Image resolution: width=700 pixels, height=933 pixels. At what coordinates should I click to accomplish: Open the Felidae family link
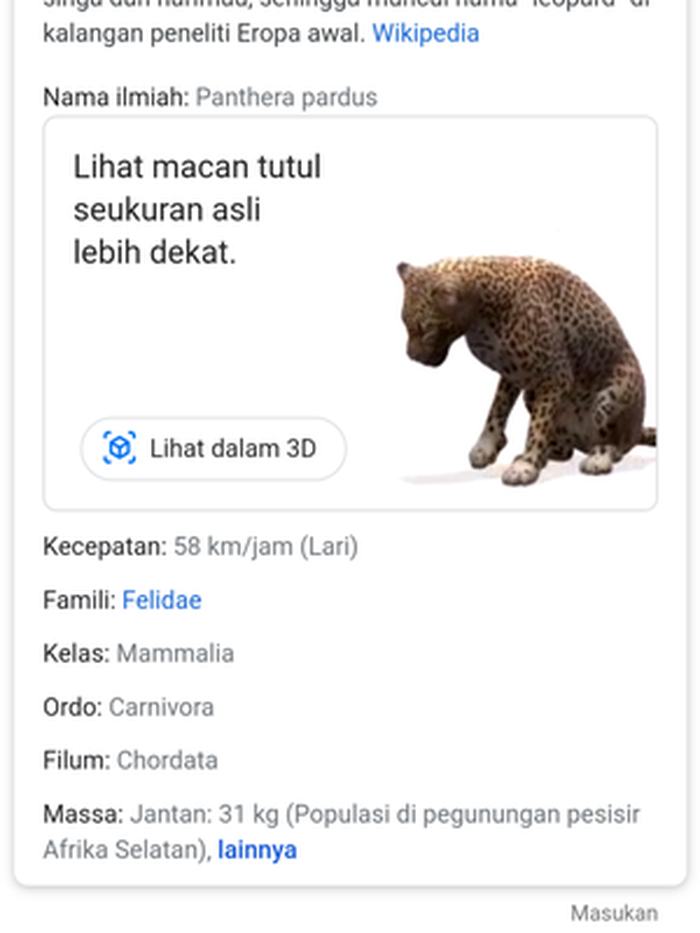pyautogui.click(x=162, y=600)
